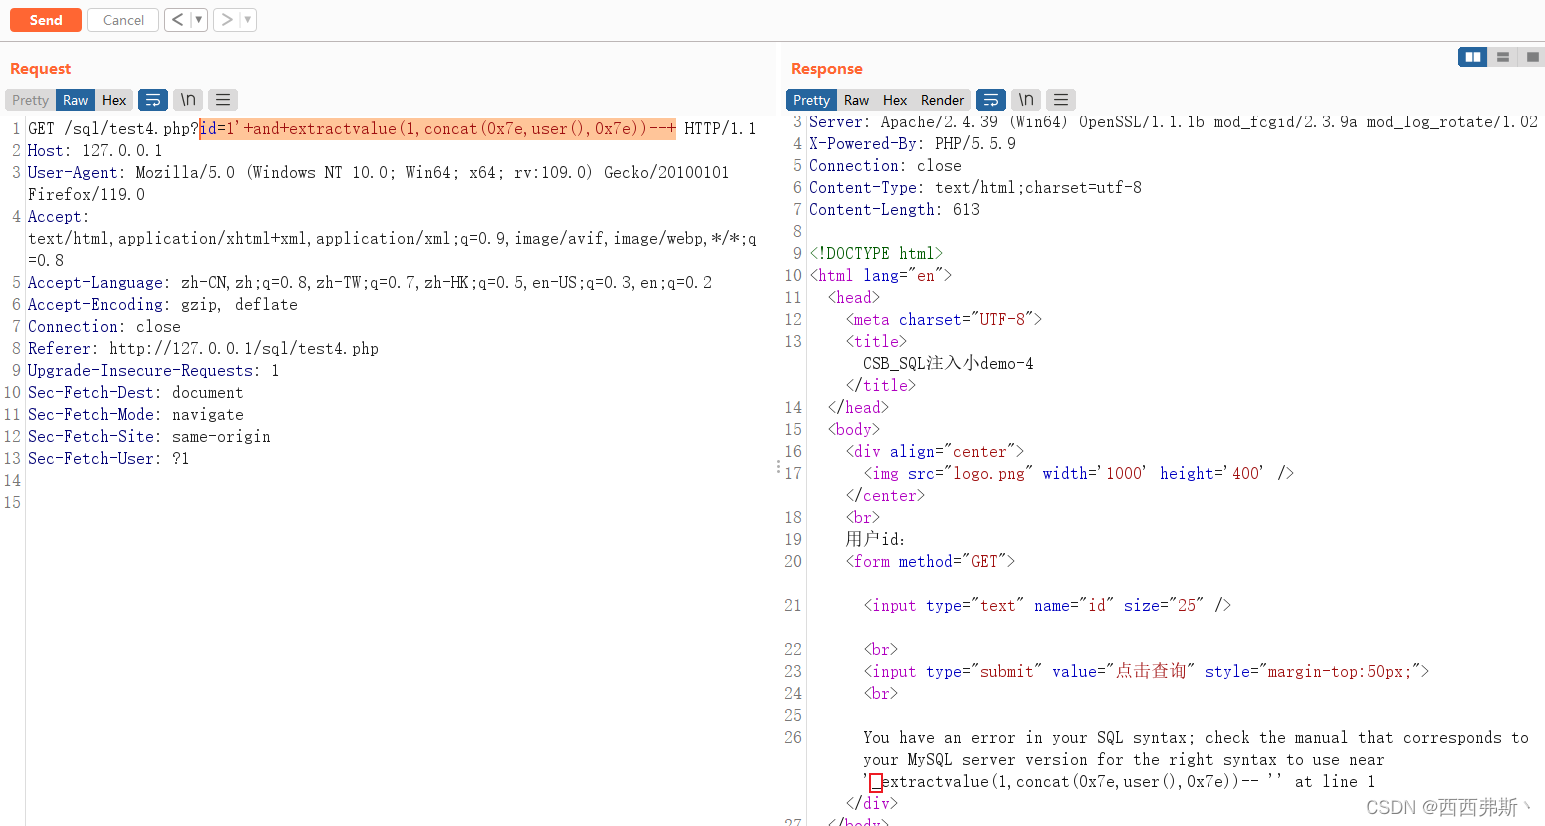Switch Response view to Raw tab
Viewport: 1545px width, 826px height.
(856, 100)
